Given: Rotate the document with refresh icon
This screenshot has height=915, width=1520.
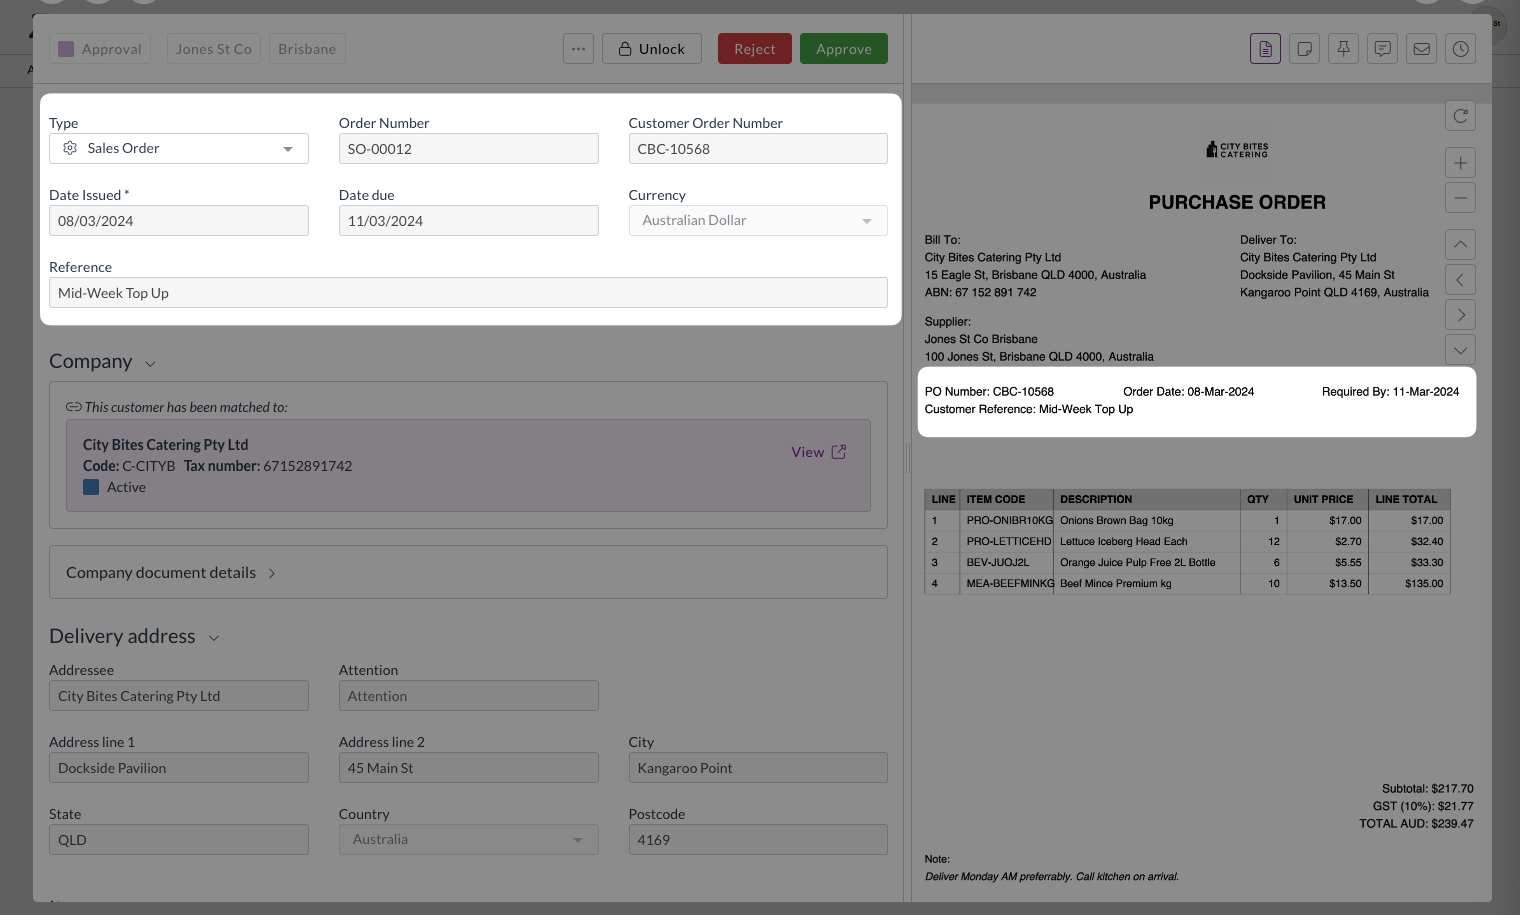Looking at the screenshot, I should point(1460,116).
